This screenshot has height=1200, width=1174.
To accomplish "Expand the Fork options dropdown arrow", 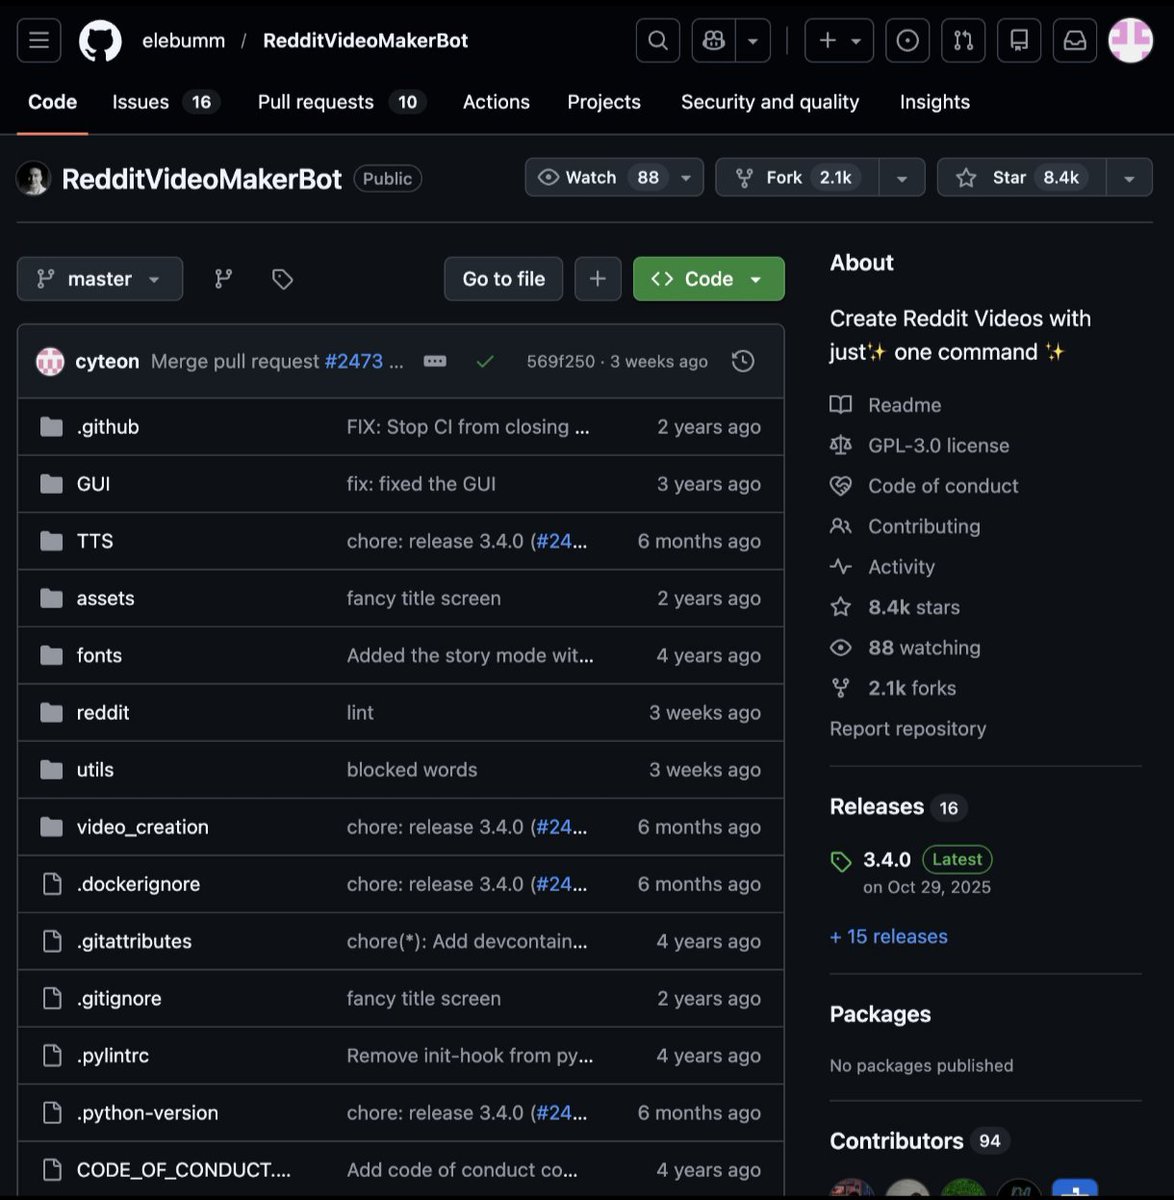I will tap(902, 178).
